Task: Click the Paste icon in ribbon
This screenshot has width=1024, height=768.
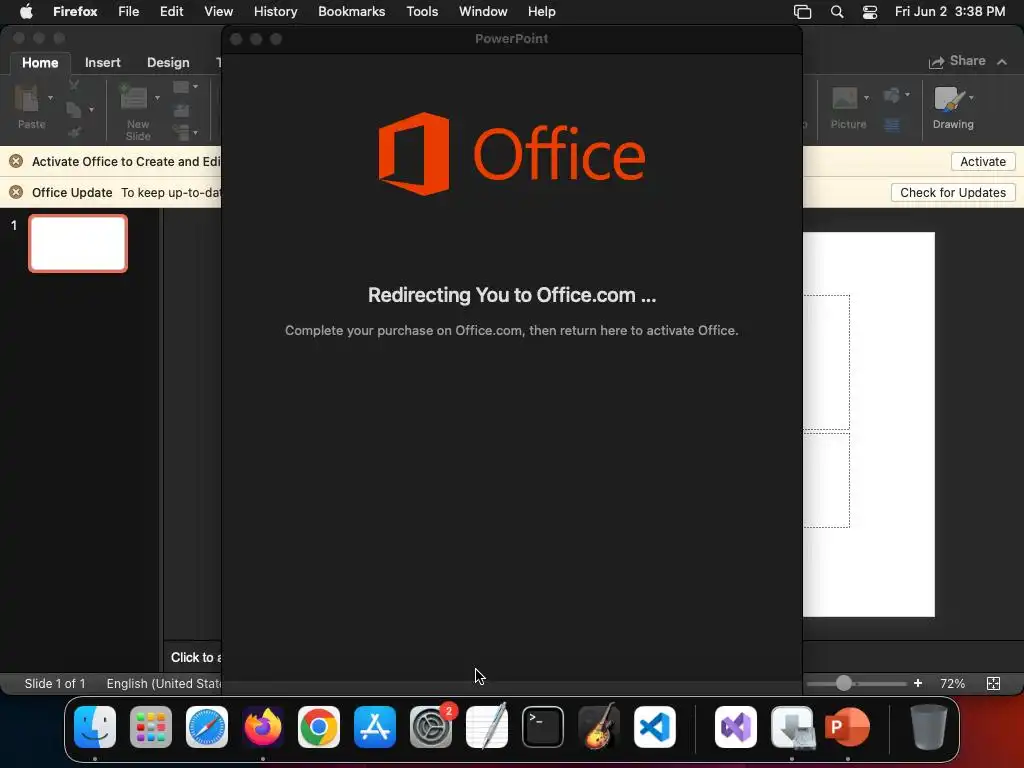Action: 27,99
